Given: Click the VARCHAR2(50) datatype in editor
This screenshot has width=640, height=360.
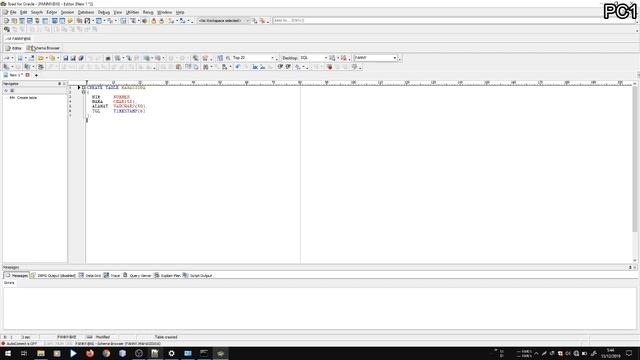Looking at the screenshot, I should coord(129,106).
